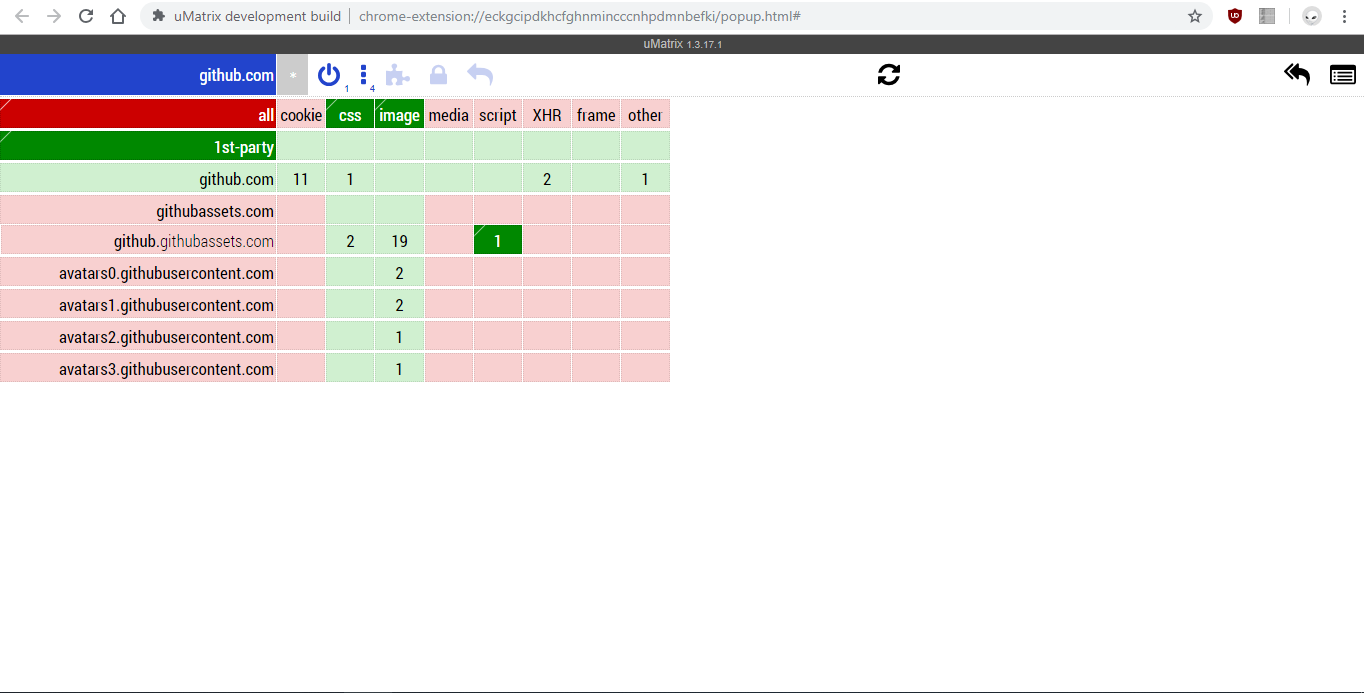This screenshot has width=1364, height=693.
Task: Click the green script cell for github.githubassets.com
Action: pyautogui.click(x=497, y=240)
